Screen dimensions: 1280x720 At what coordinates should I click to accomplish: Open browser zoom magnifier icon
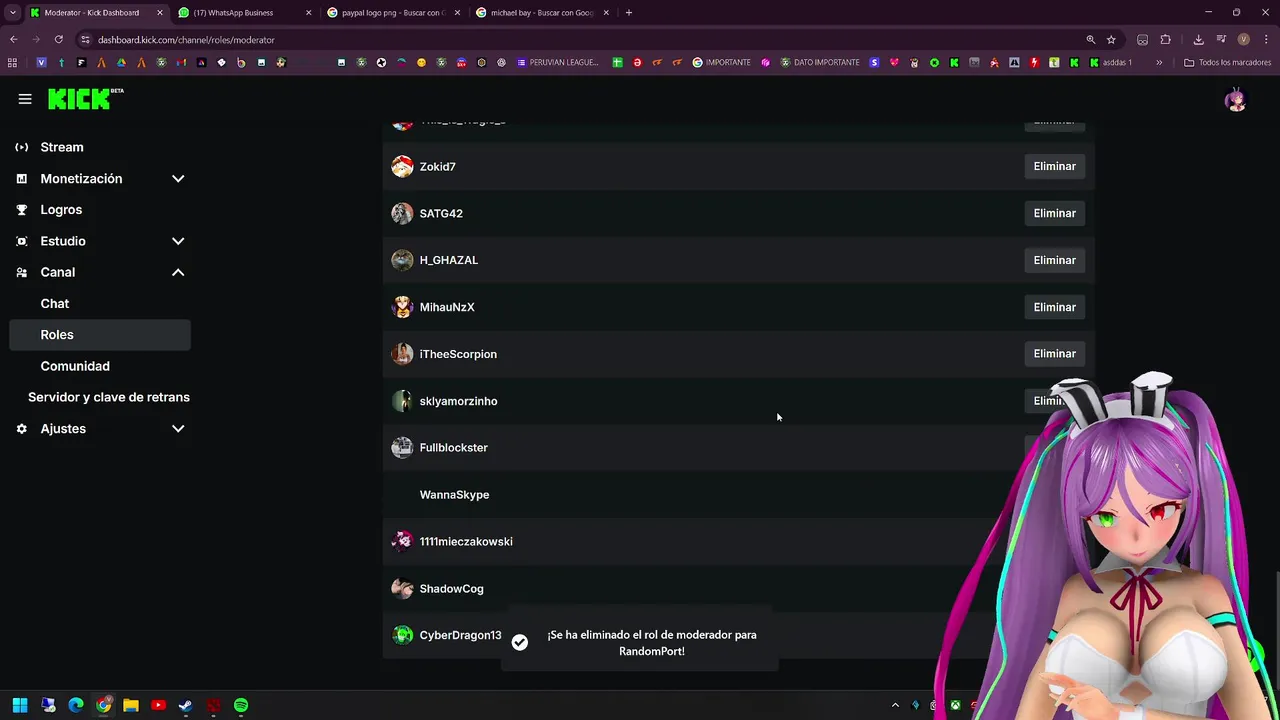1090,40
